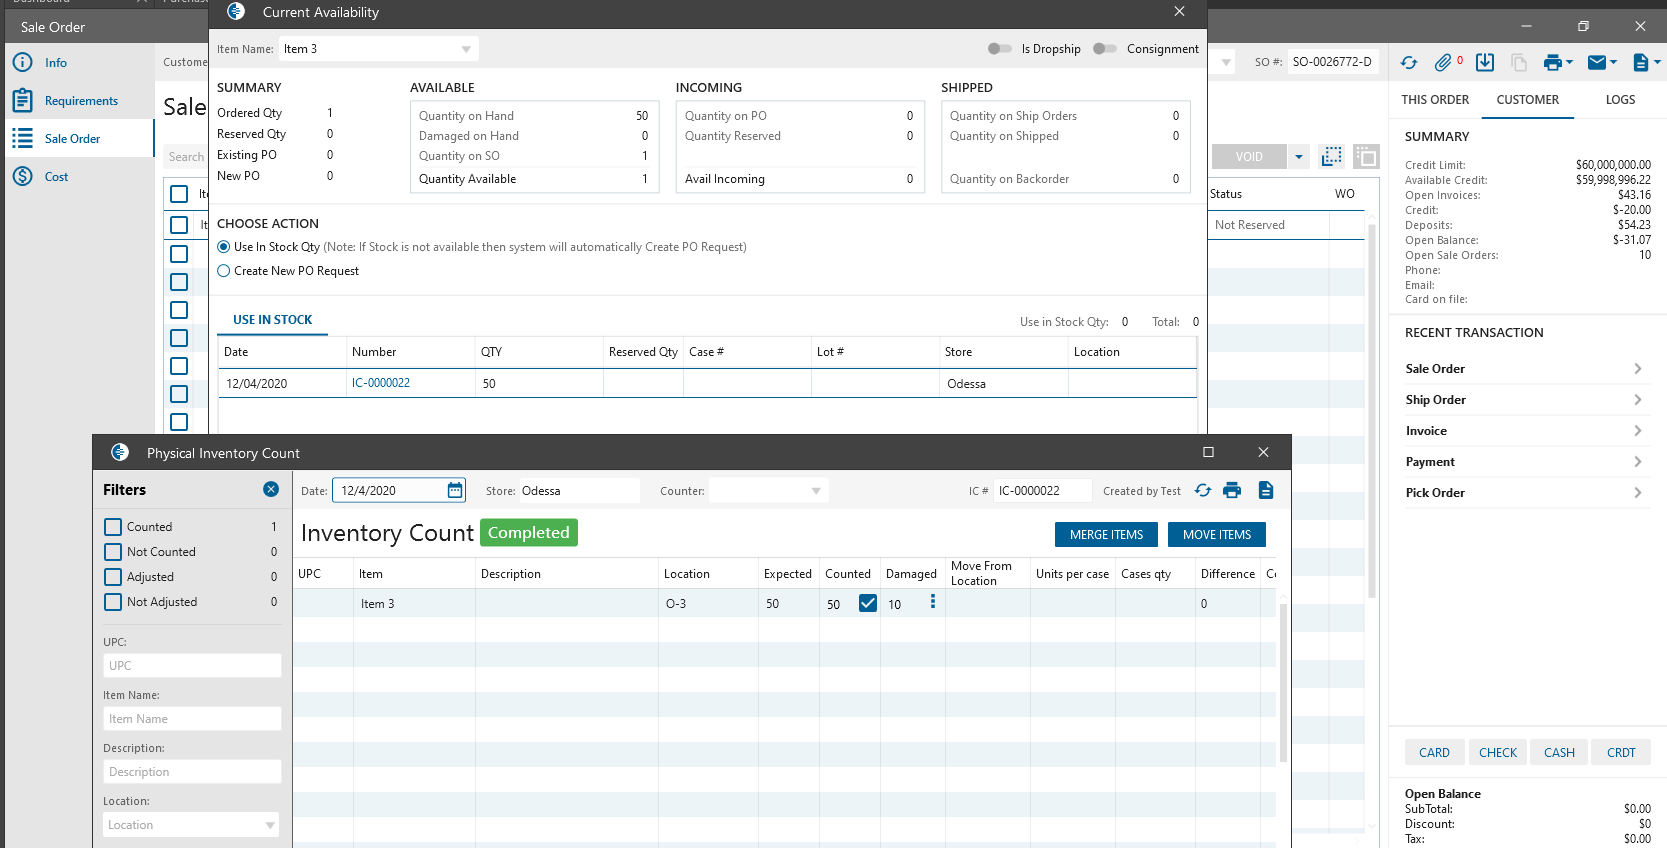This screenshot has height=848, width=1667.
Task: Click the attachments paperclip icon
Action: pyautogui.click(x=1442, y=63)
